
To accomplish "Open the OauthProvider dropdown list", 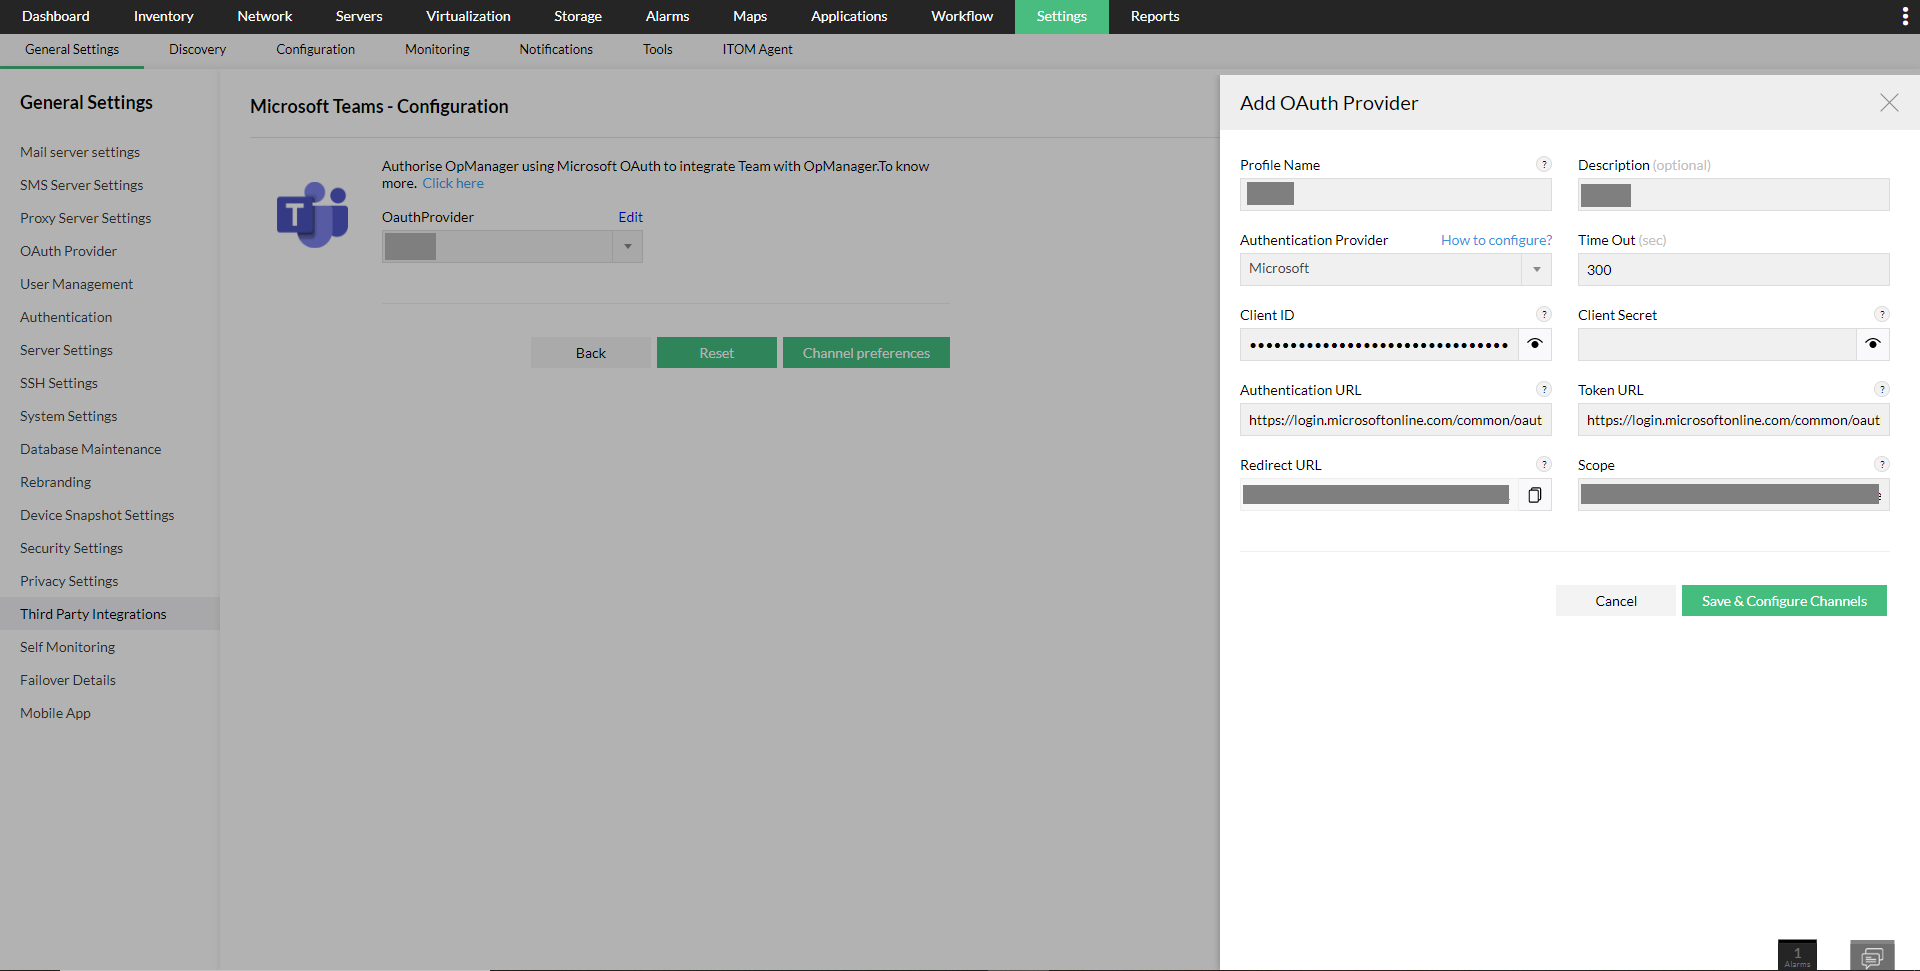I will tap(627, 246).
